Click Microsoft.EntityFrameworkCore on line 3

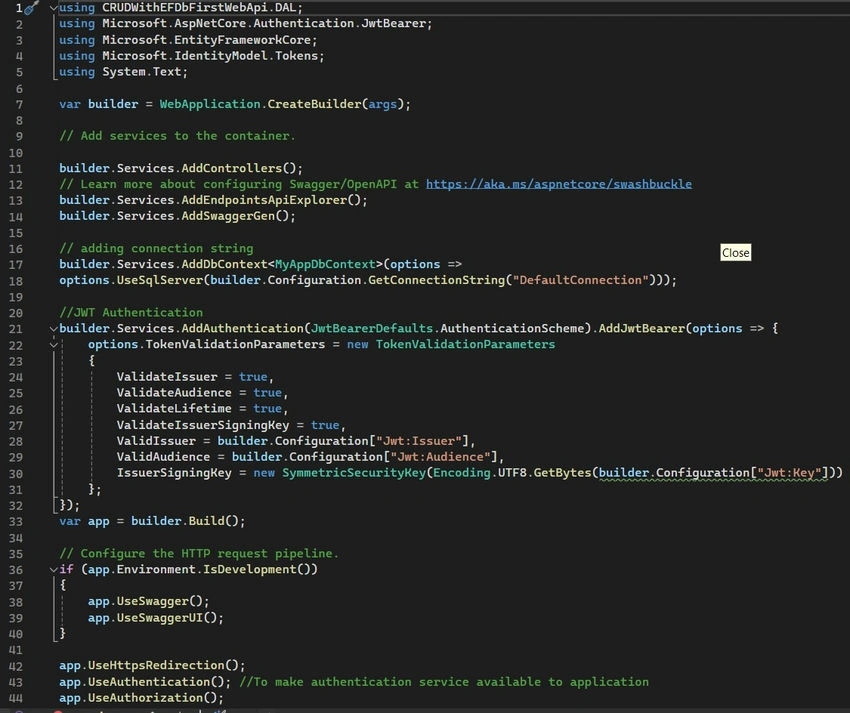(x=207, y=40)
